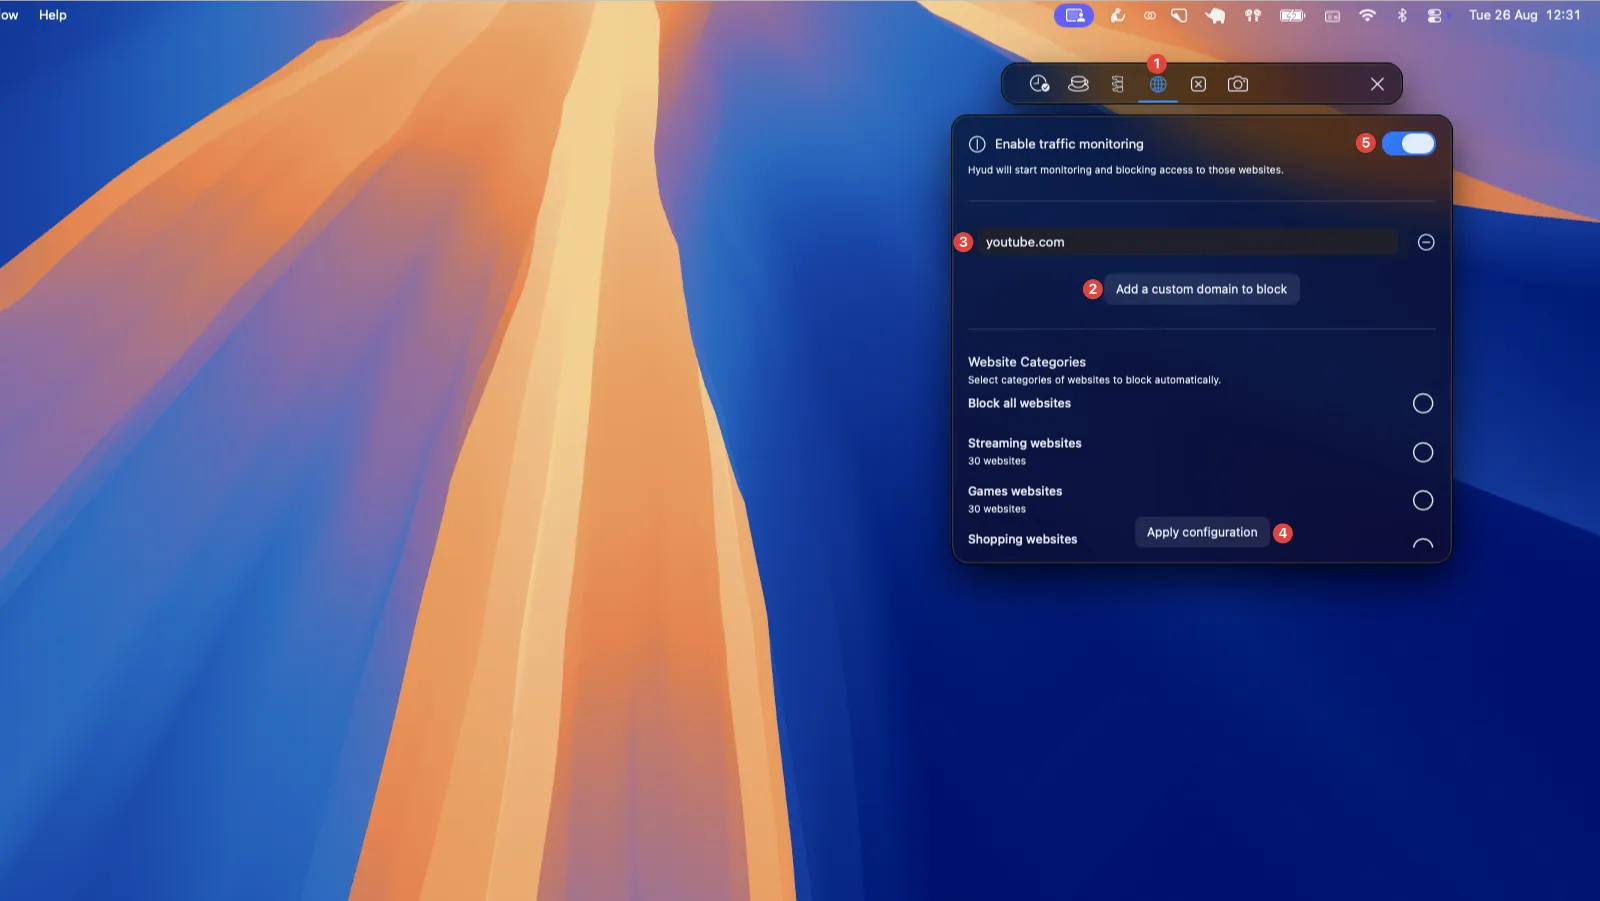Screen dimensions: 1600x901
Task: Enable blocking for Streaming websites
Action: pyautogui.click(x=1422, y=452)
